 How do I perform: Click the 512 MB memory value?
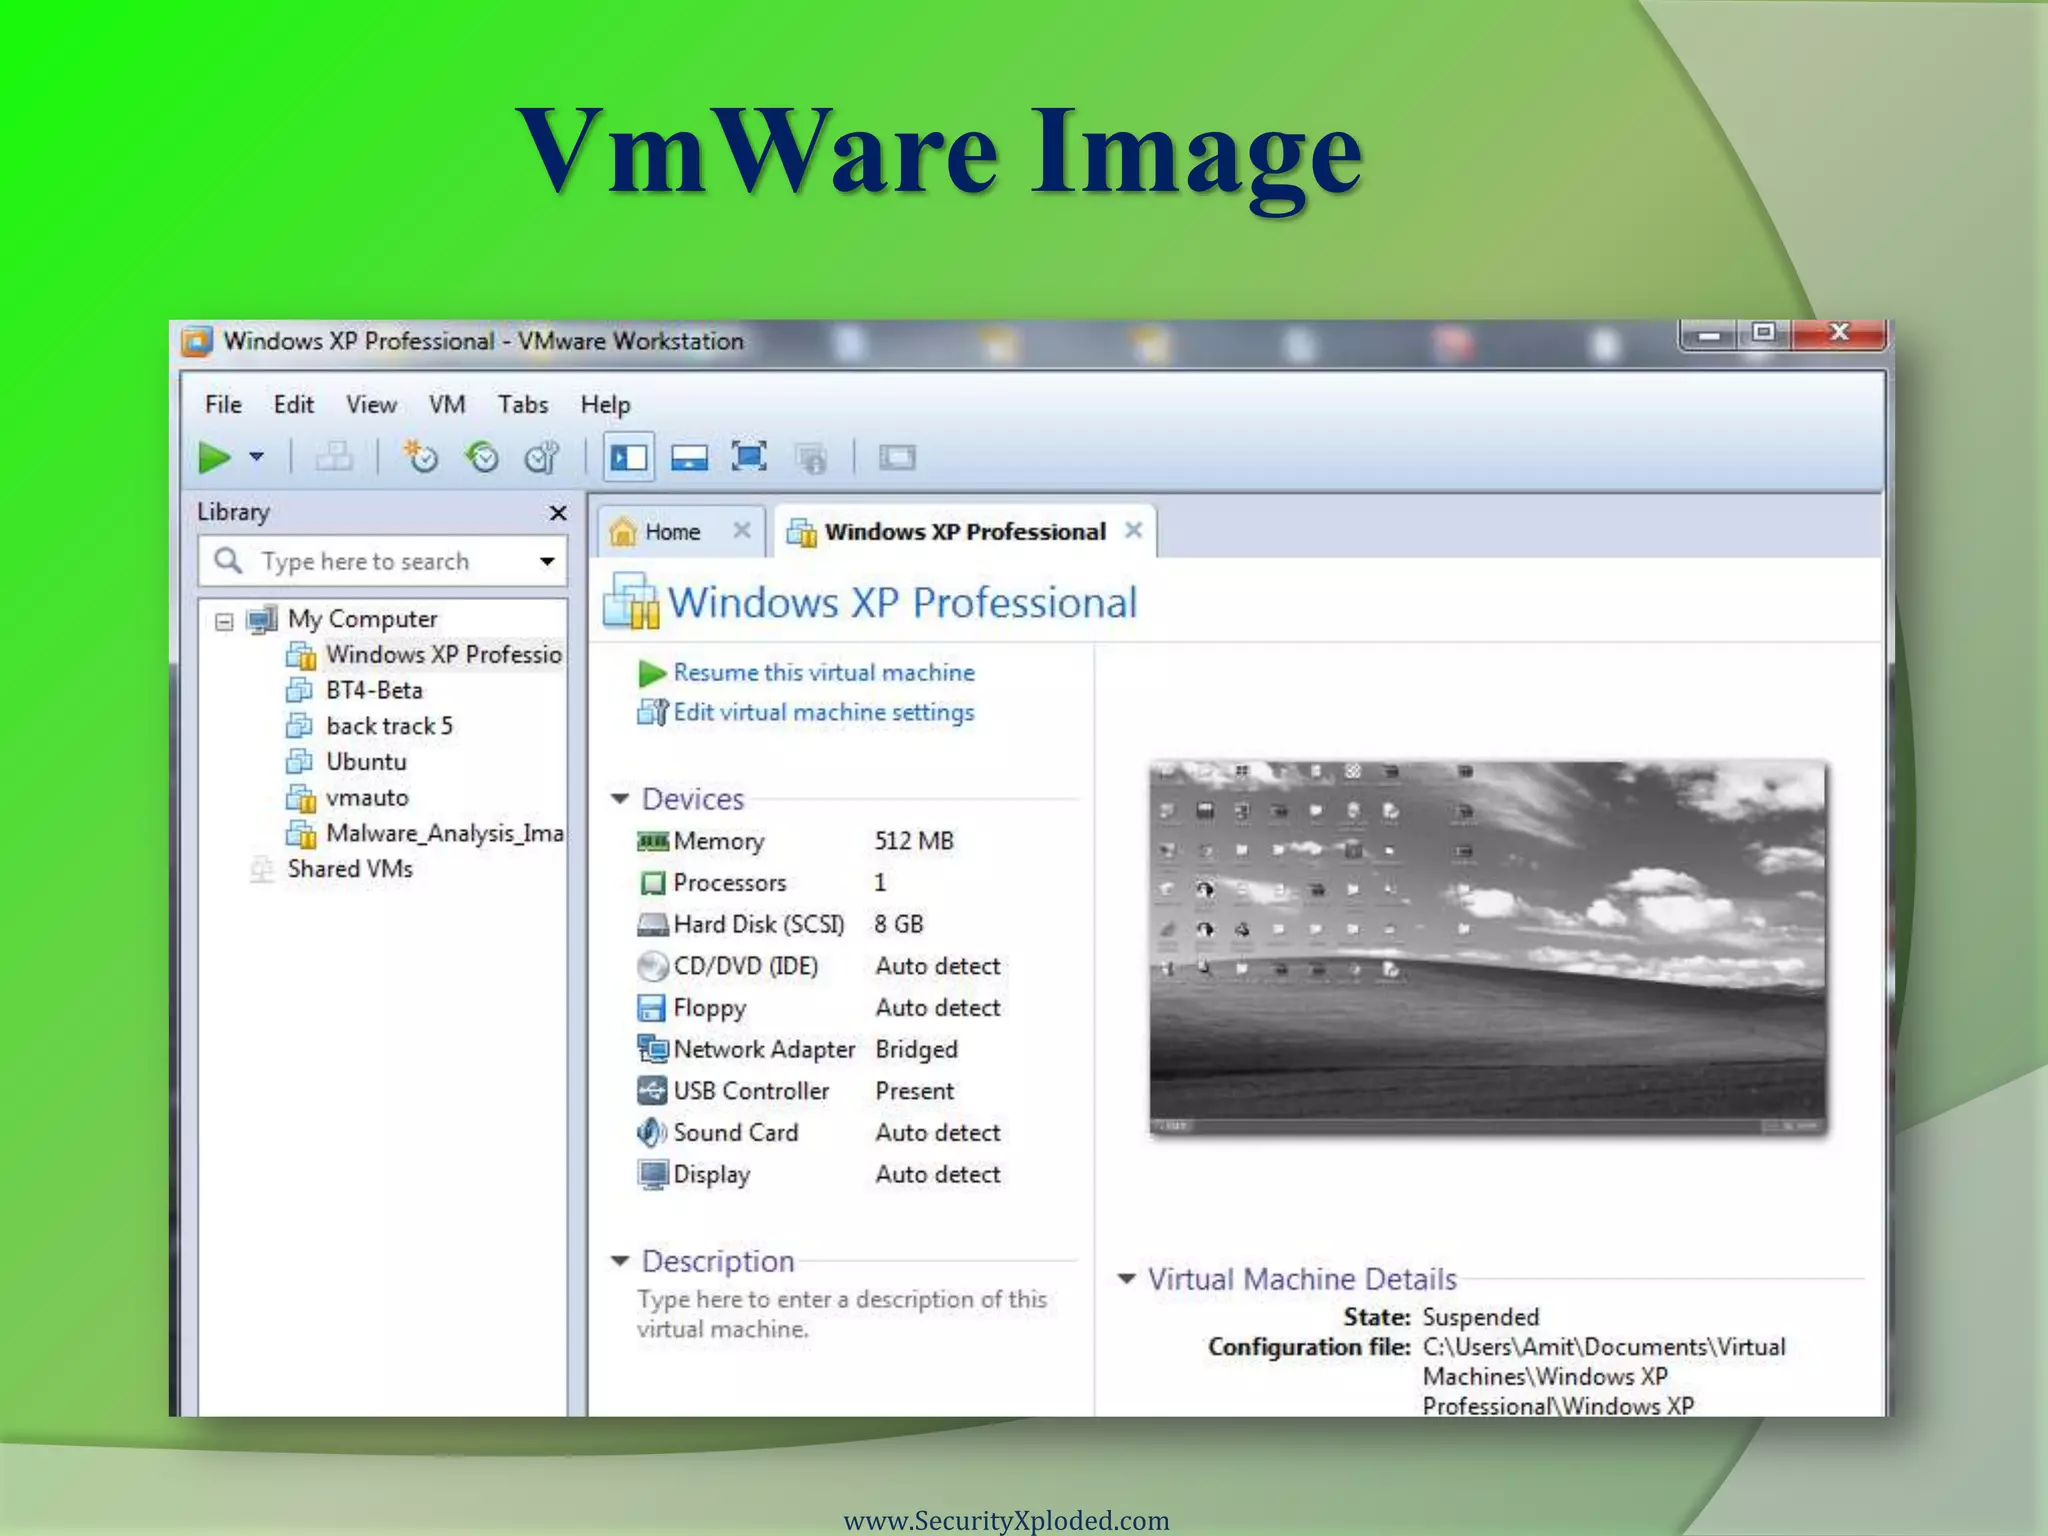[x=914, y=841]
